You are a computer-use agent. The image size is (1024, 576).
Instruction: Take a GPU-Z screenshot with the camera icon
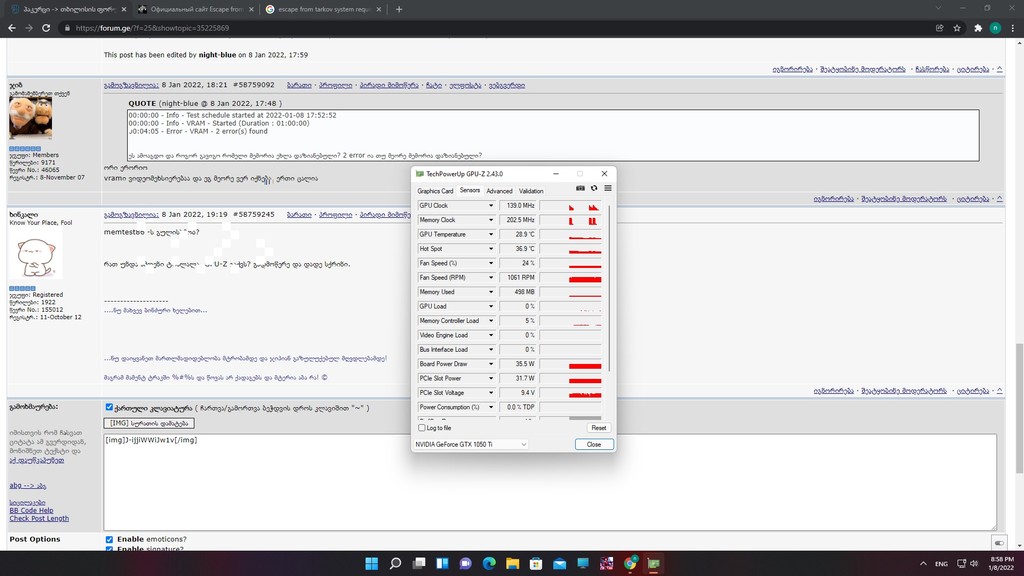coord(580,188)
